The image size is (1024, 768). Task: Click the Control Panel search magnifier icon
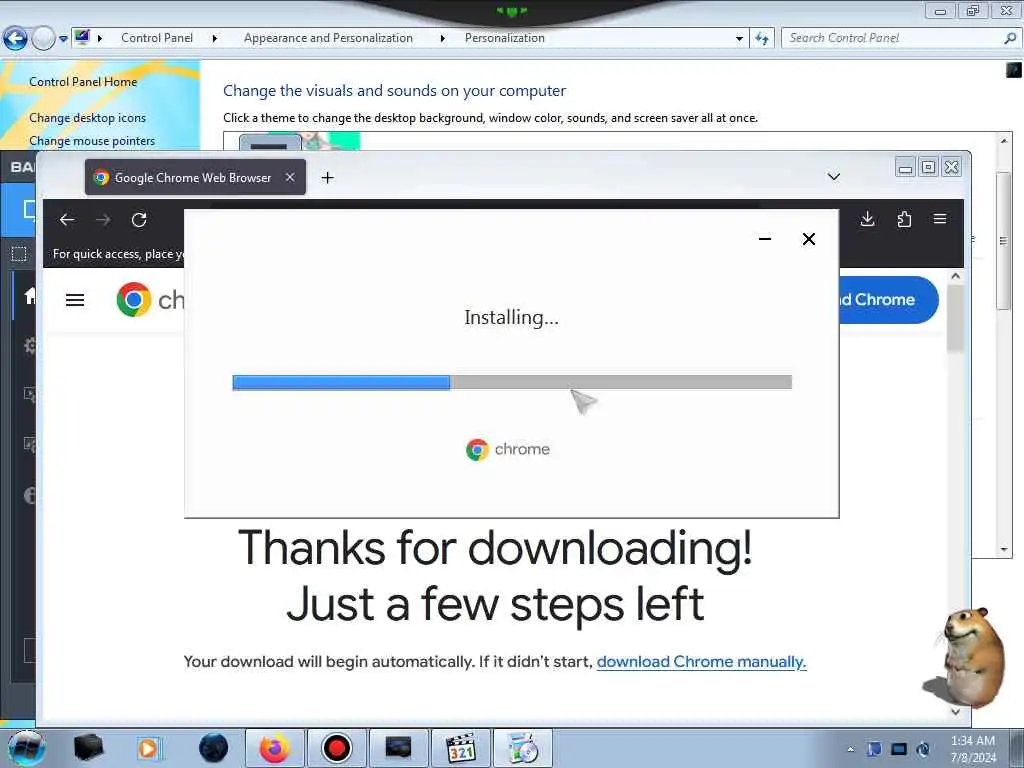coord(1010,38)
